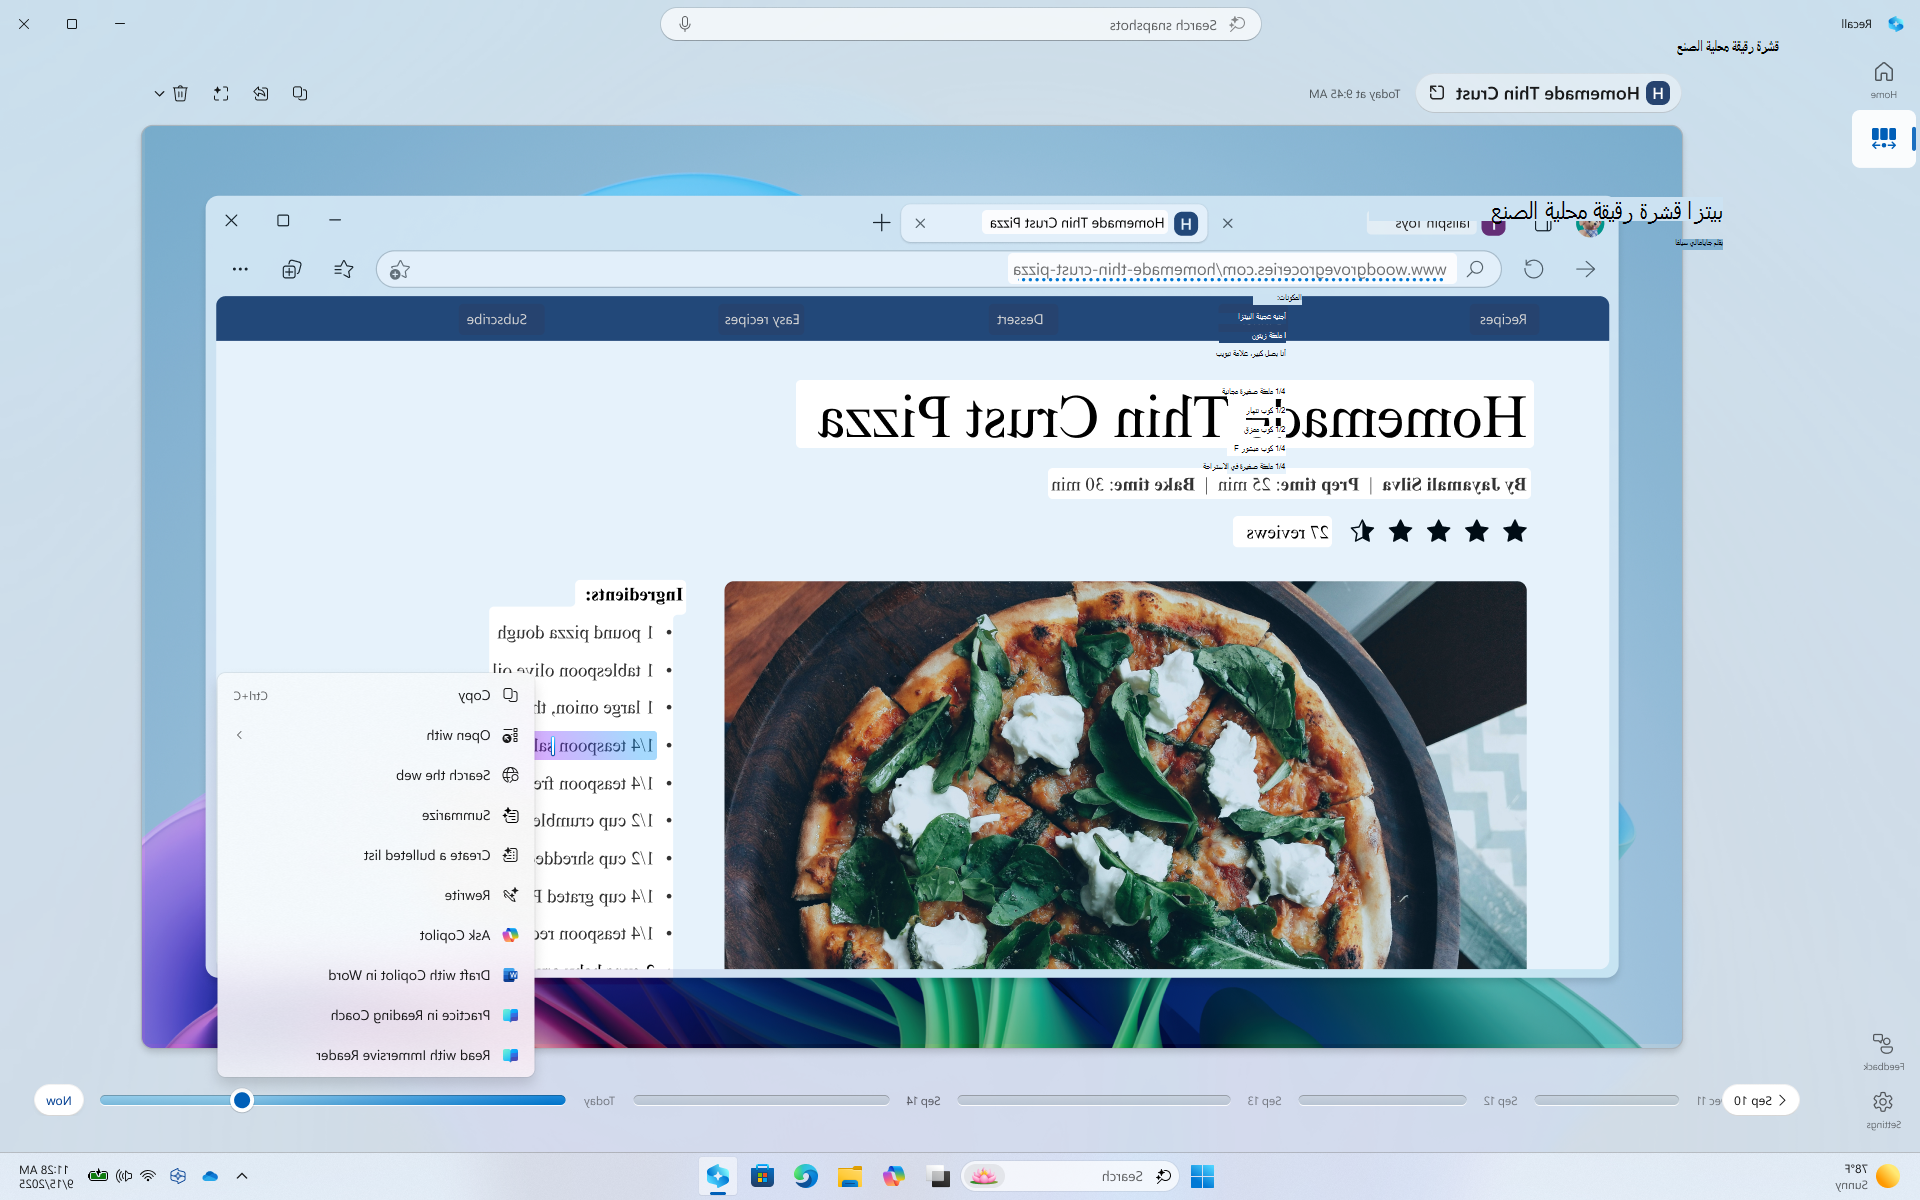Open Recall Settings gear
1920x1200 pixels.
1883,1109
